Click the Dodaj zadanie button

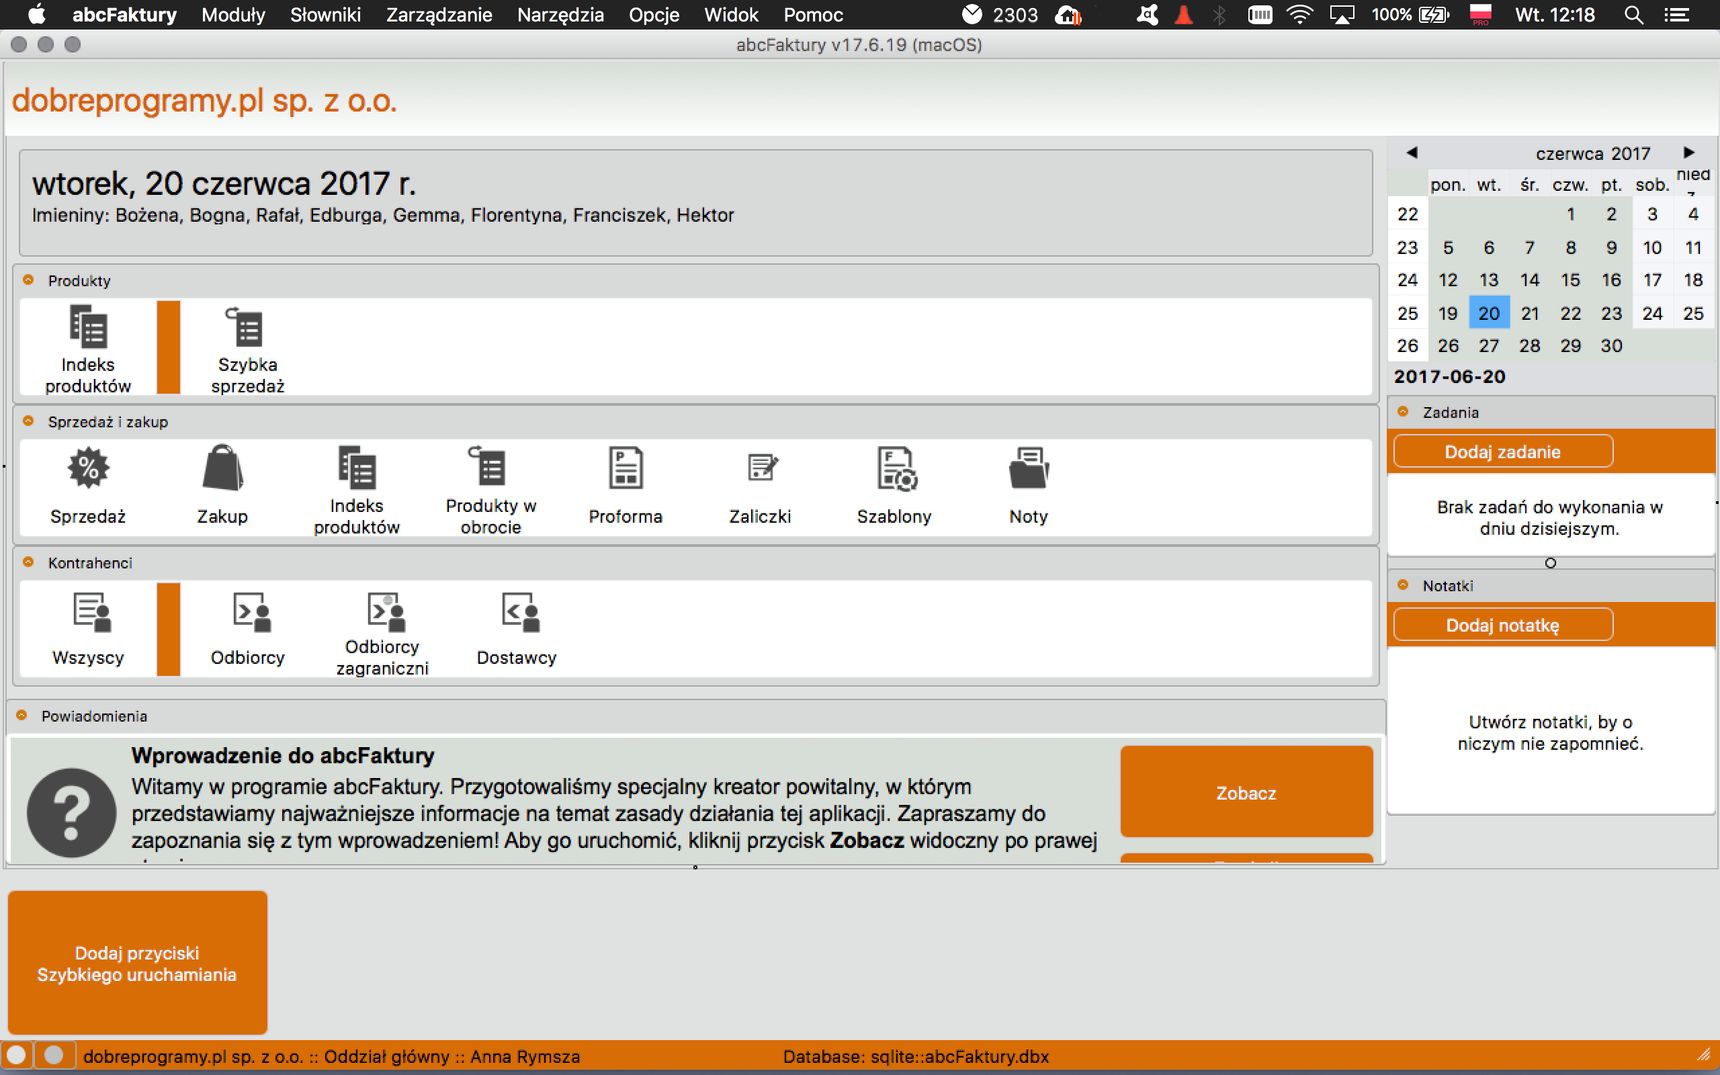point(1502,452)
